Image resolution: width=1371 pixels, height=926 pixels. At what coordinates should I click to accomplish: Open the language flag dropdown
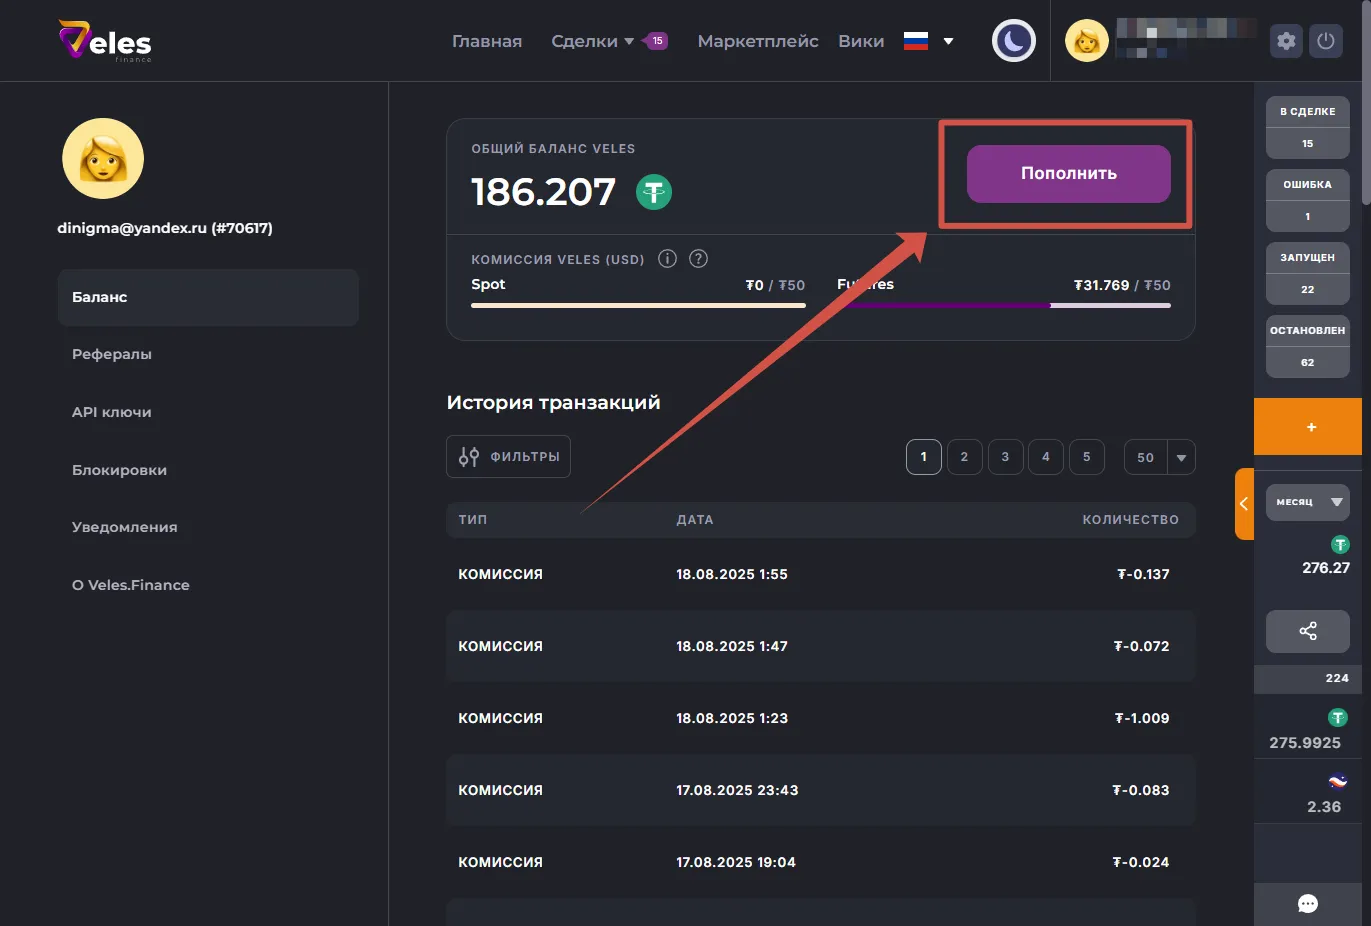(929, 41)
